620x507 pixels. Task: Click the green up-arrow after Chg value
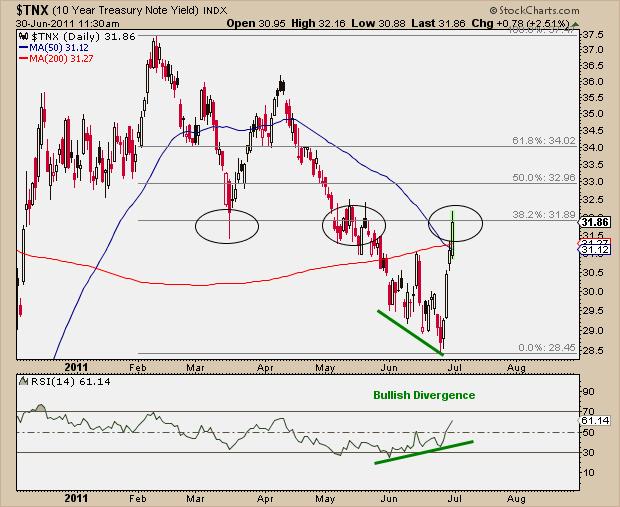point(575,23)
